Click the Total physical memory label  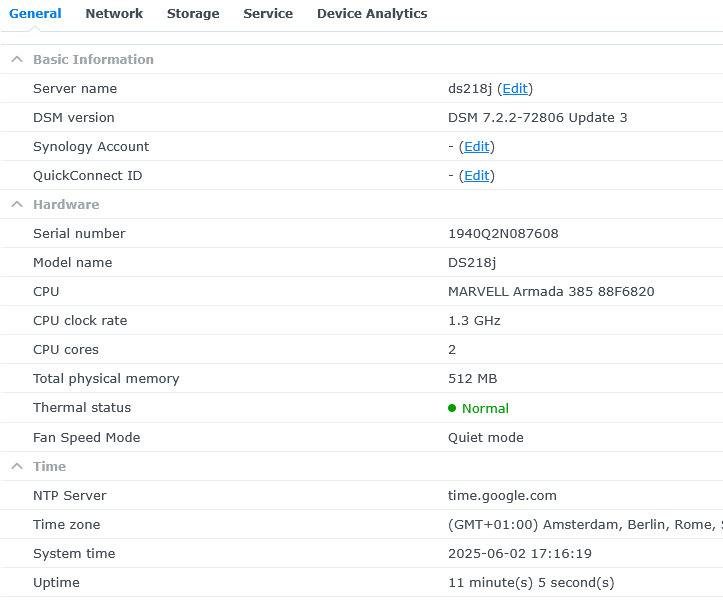click(x=106, y=379)
